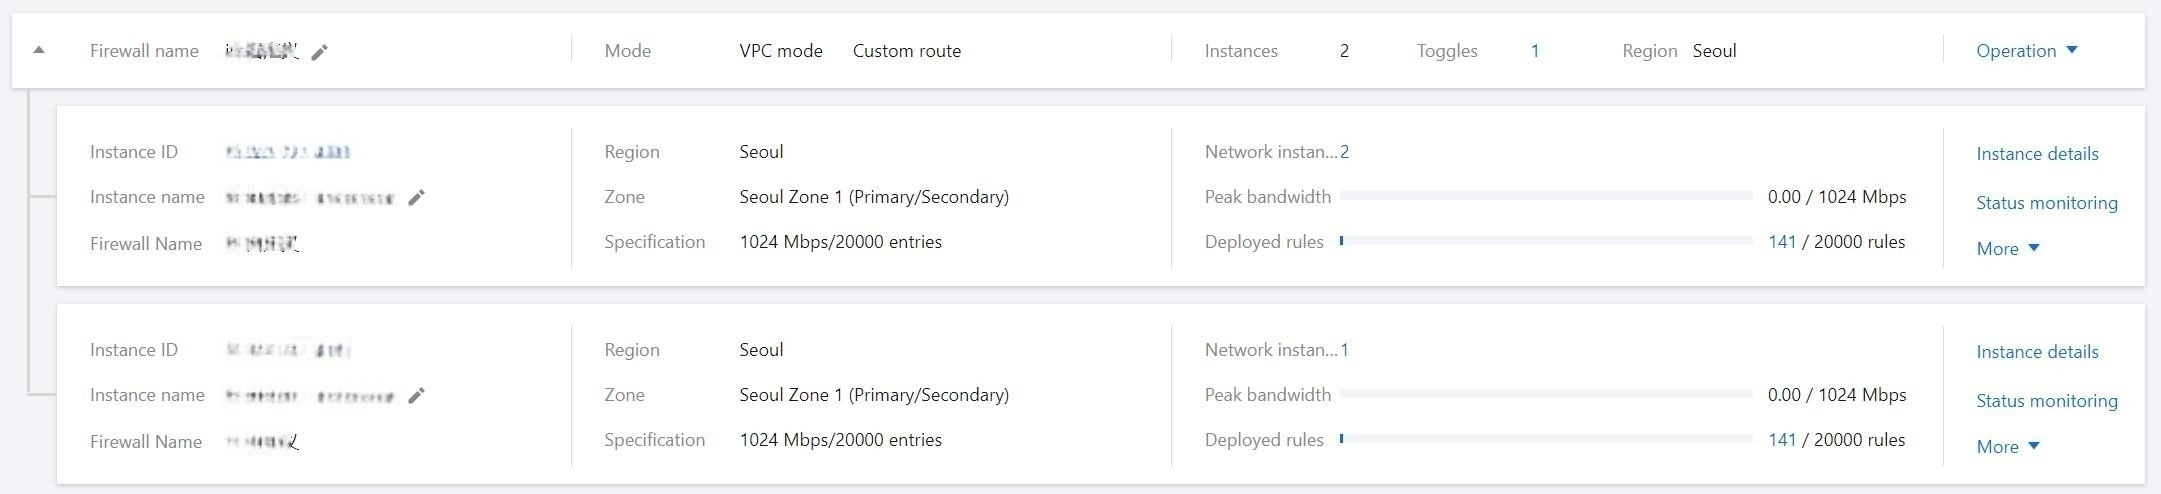Viewport: 2161px width, 494px height.
Task: Edit first instance name pencil icon
Action: pos(417,198)
